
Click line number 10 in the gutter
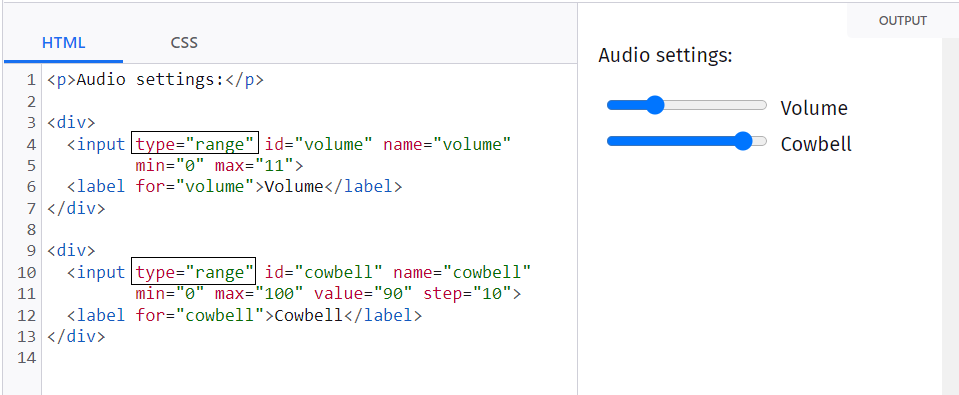[x=27, y=272]
